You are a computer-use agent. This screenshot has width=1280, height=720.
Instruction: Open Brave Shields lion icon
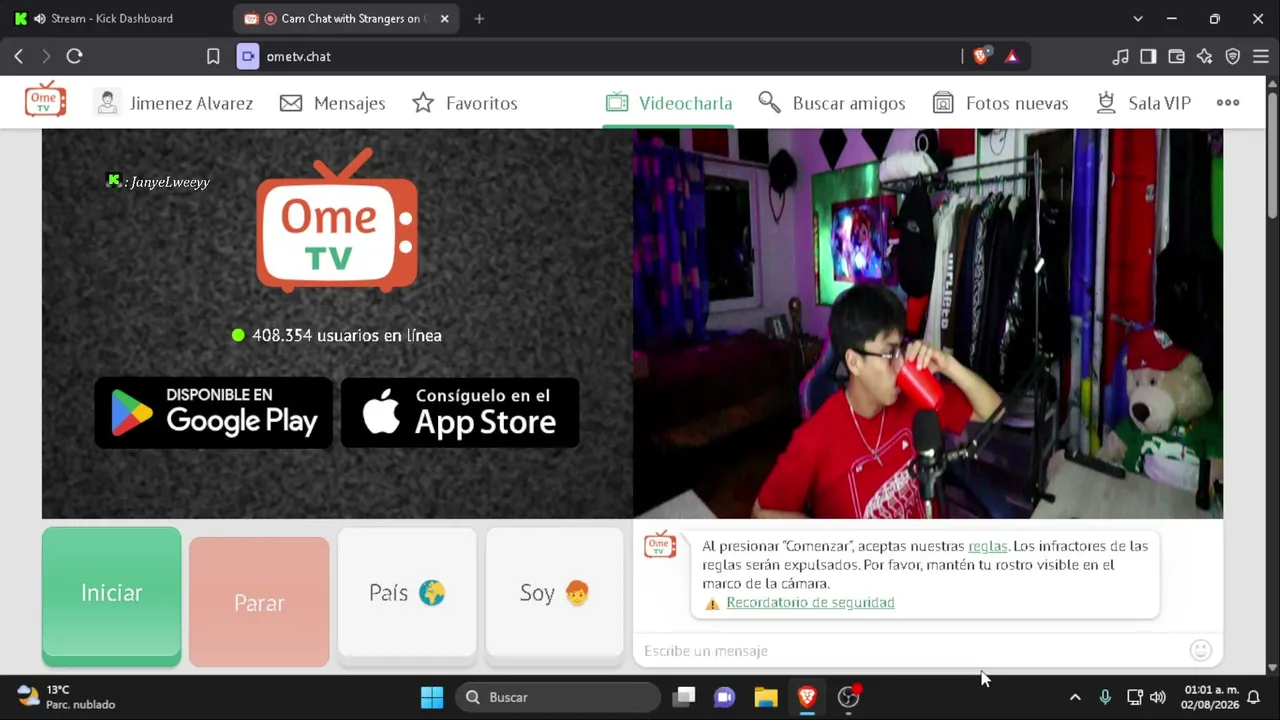pyautogui.click(x=981, y=56)
